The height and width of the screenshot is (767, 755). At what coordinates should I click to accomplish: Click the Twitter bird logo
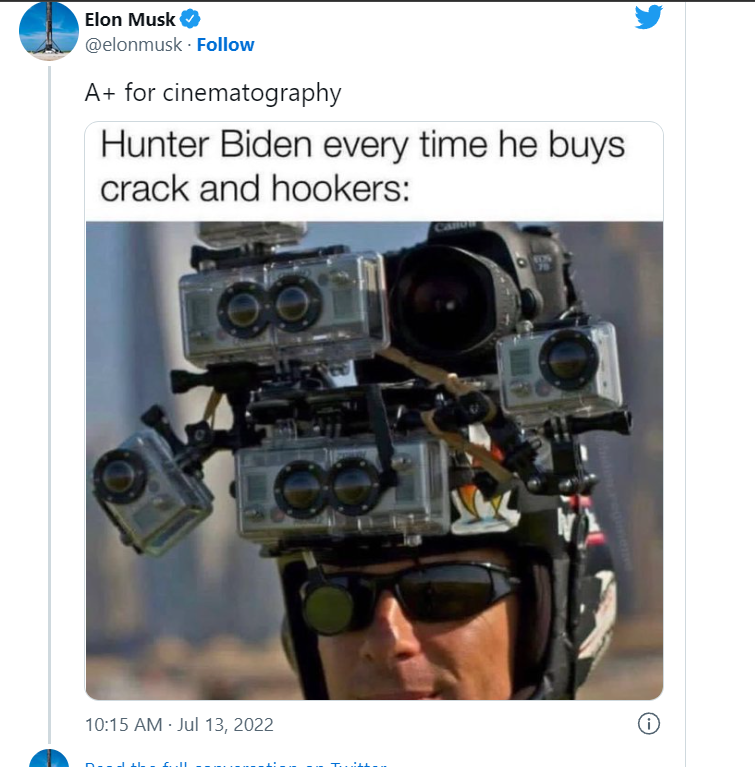[648, 17]
